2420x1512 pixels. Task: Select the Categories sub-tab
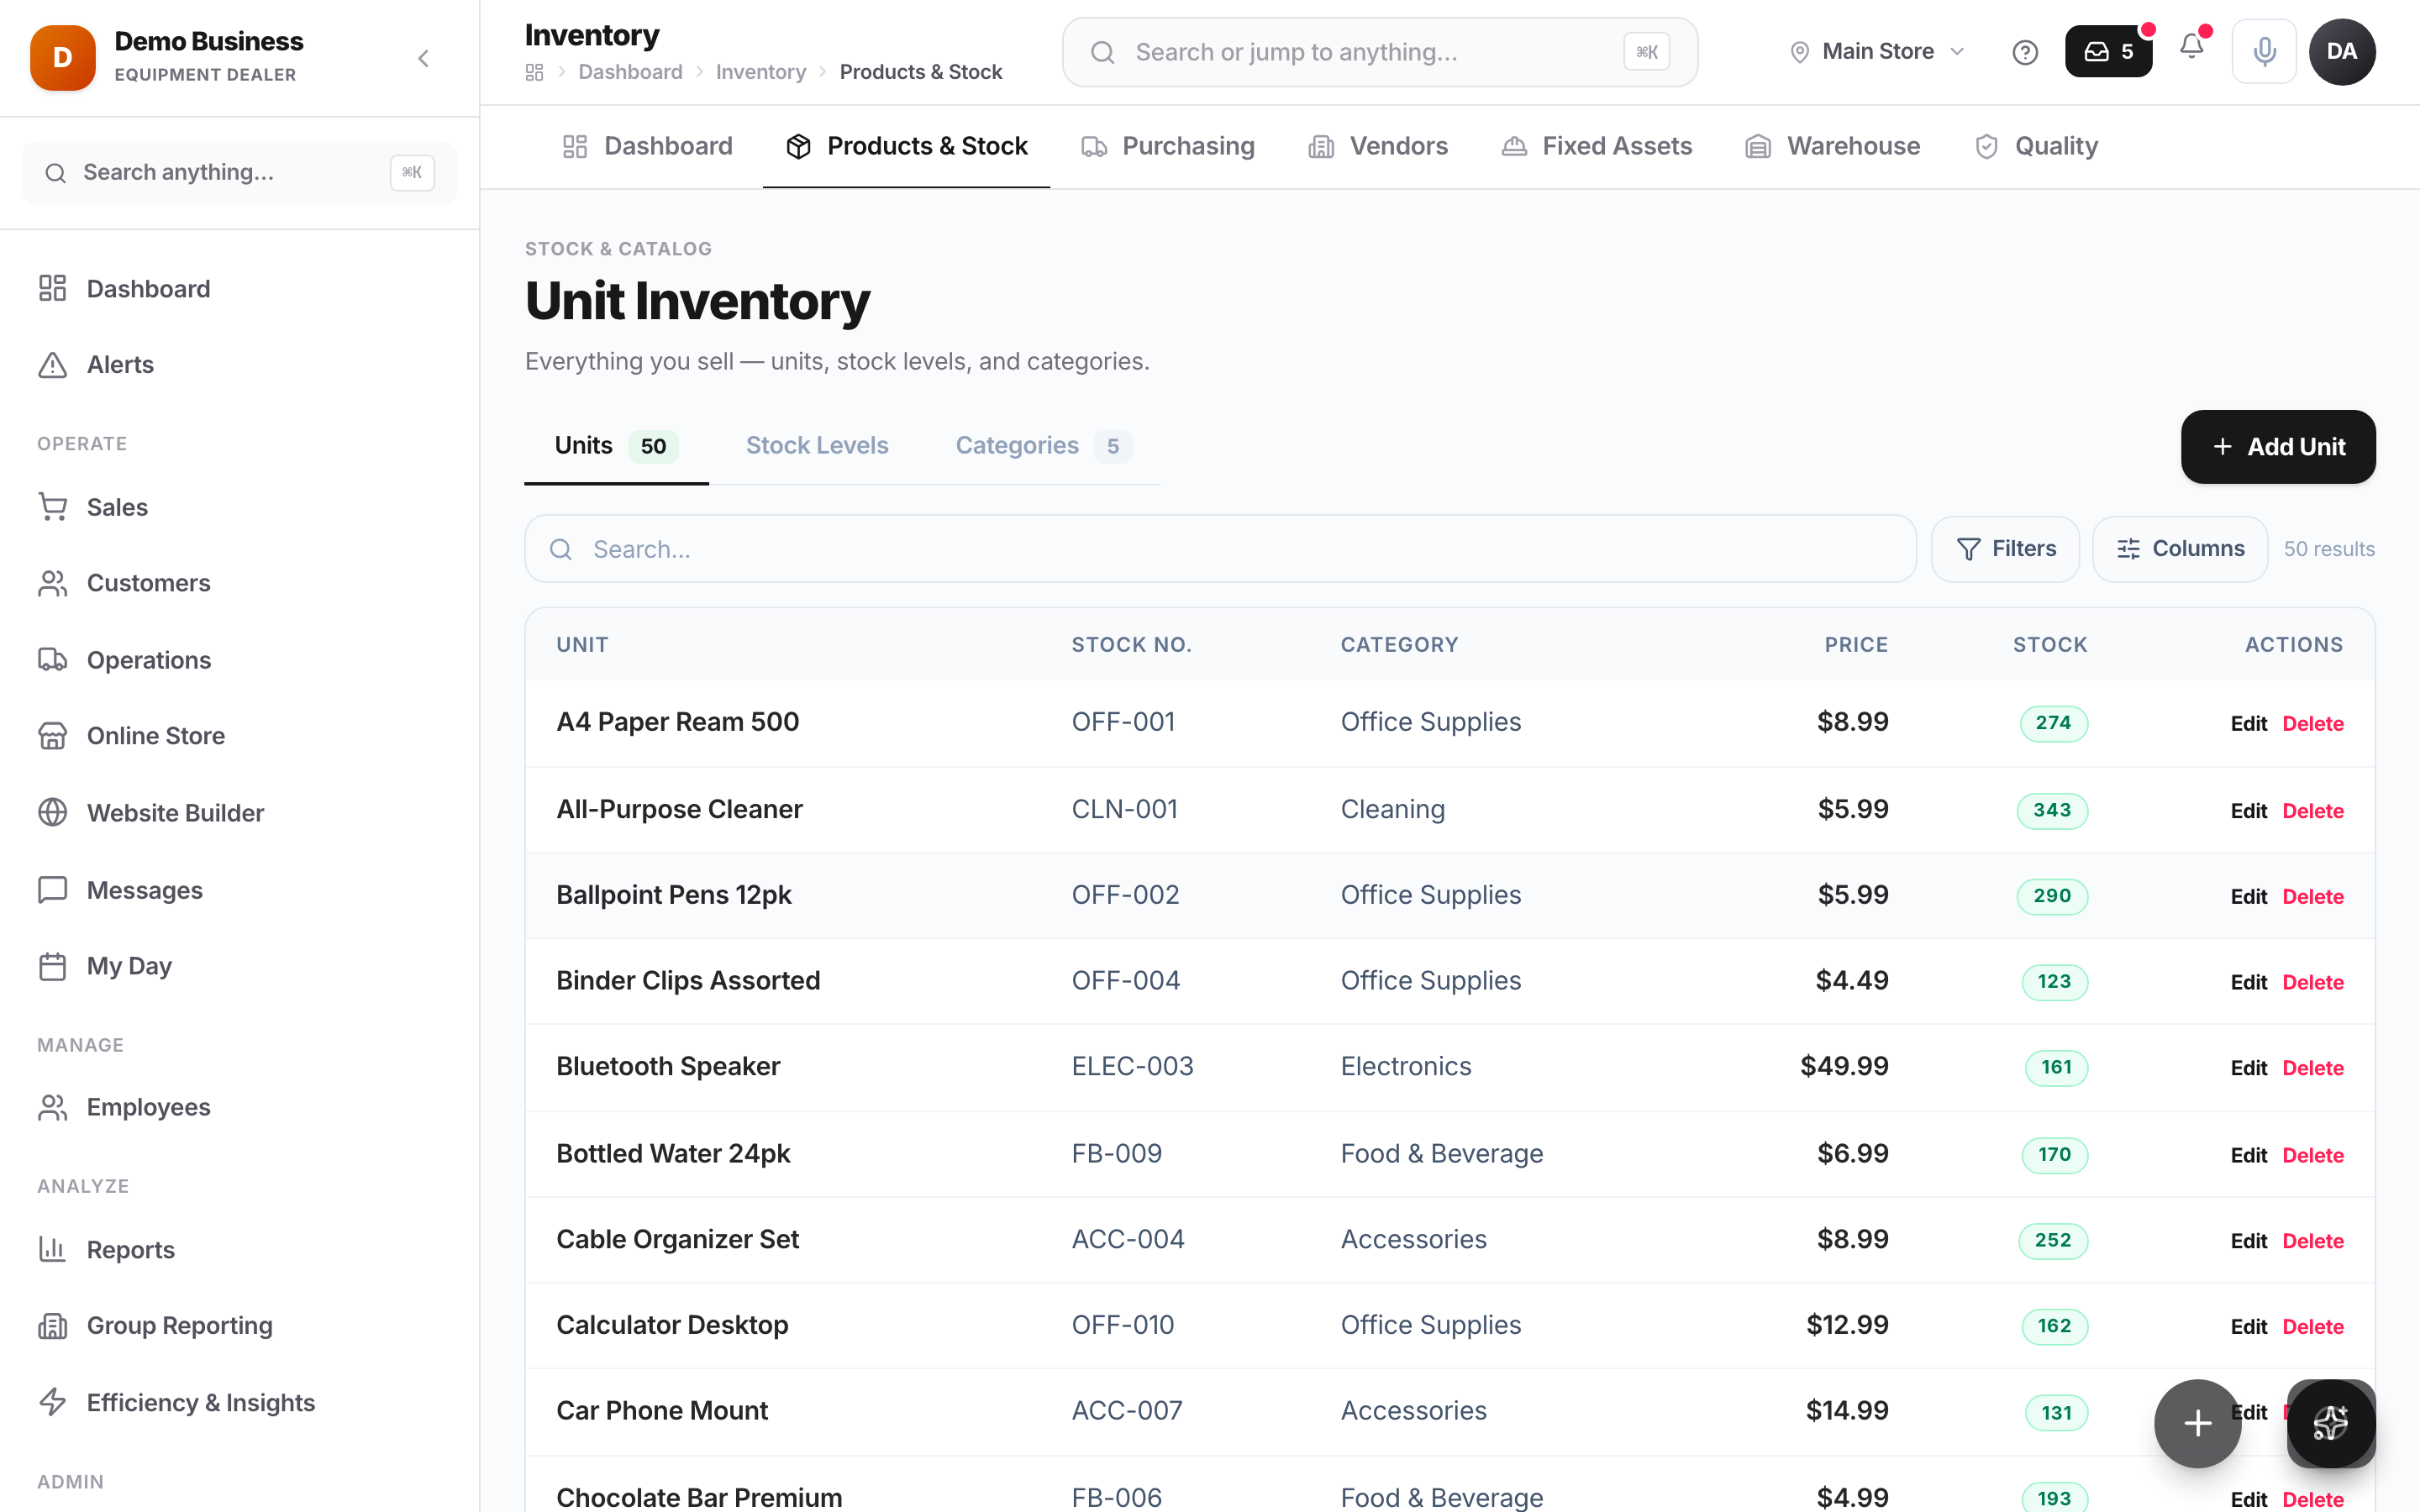coord(1043,446)
